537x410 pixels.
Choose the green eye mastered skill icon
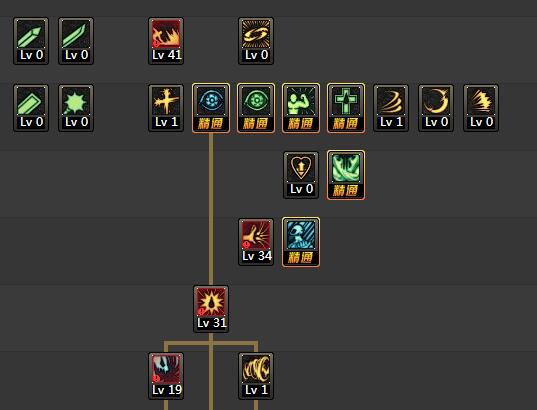click(x=256, y=108)
